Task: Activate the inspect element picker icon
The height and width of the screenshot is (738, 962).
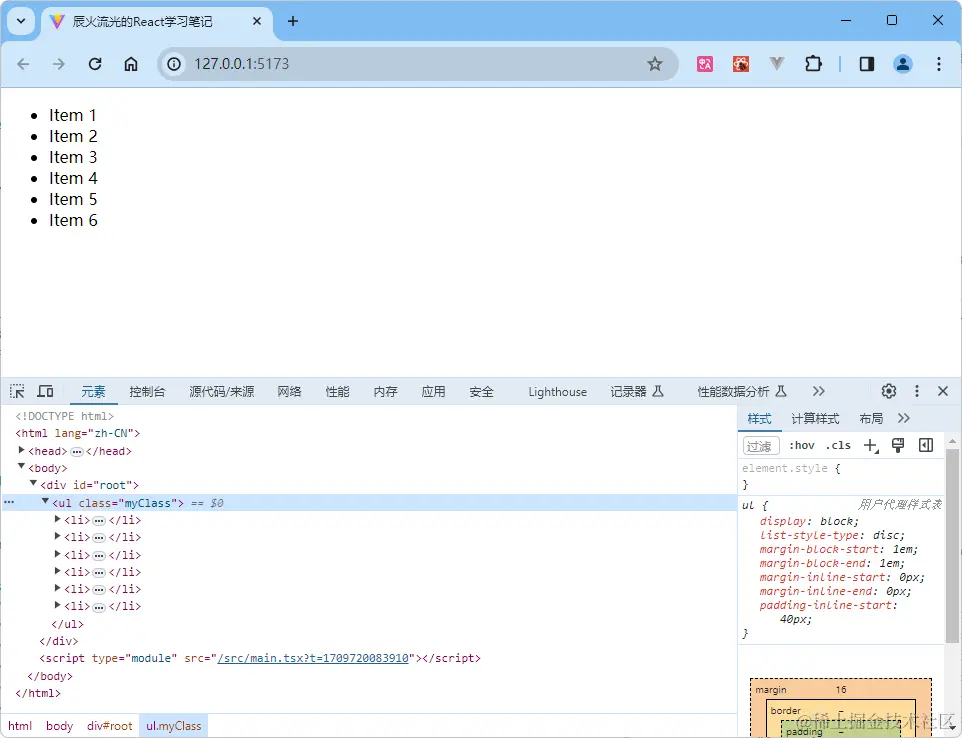Action: point(17,391)
